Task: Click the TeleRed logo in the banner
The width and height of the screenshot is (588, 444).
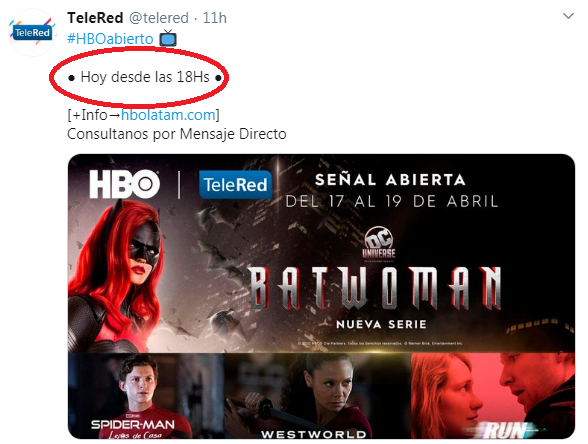Action: point(236,184)
